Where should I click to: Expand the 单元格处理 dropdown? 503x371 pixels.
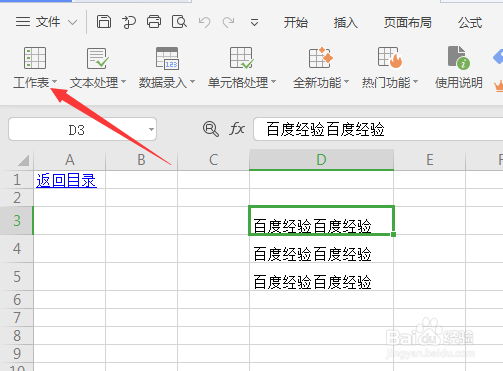tap(274, 81)
